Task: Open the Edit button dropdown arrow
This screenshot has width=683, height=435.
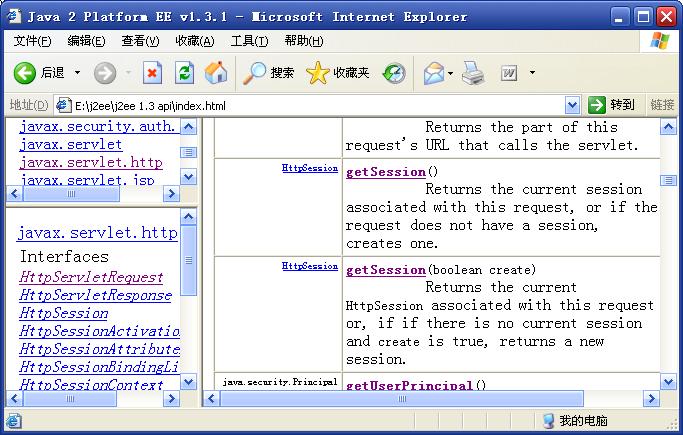Action: 532,73
